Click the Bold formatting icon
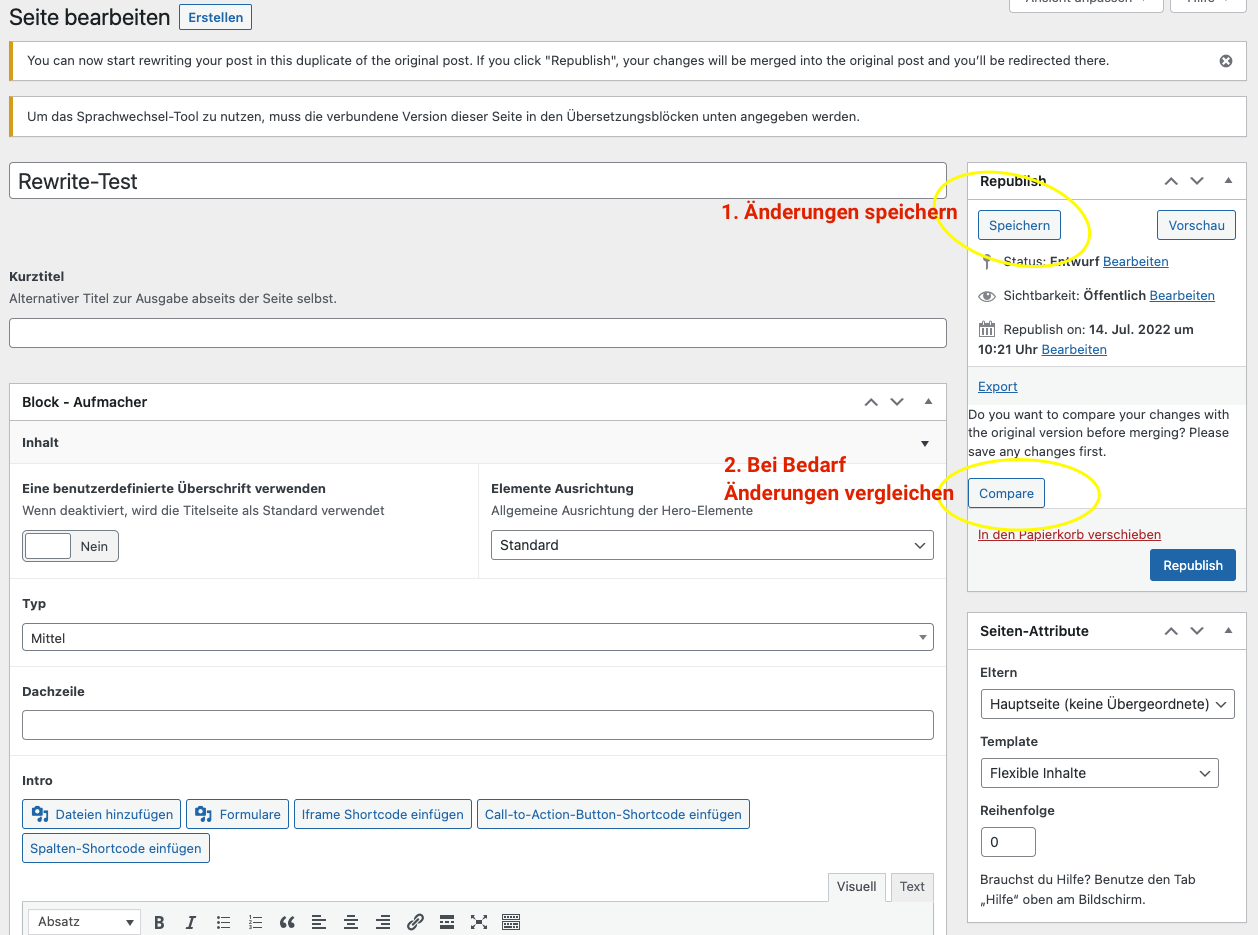The height and width of the screenshot is (935, 1258). tap(159, 922)
